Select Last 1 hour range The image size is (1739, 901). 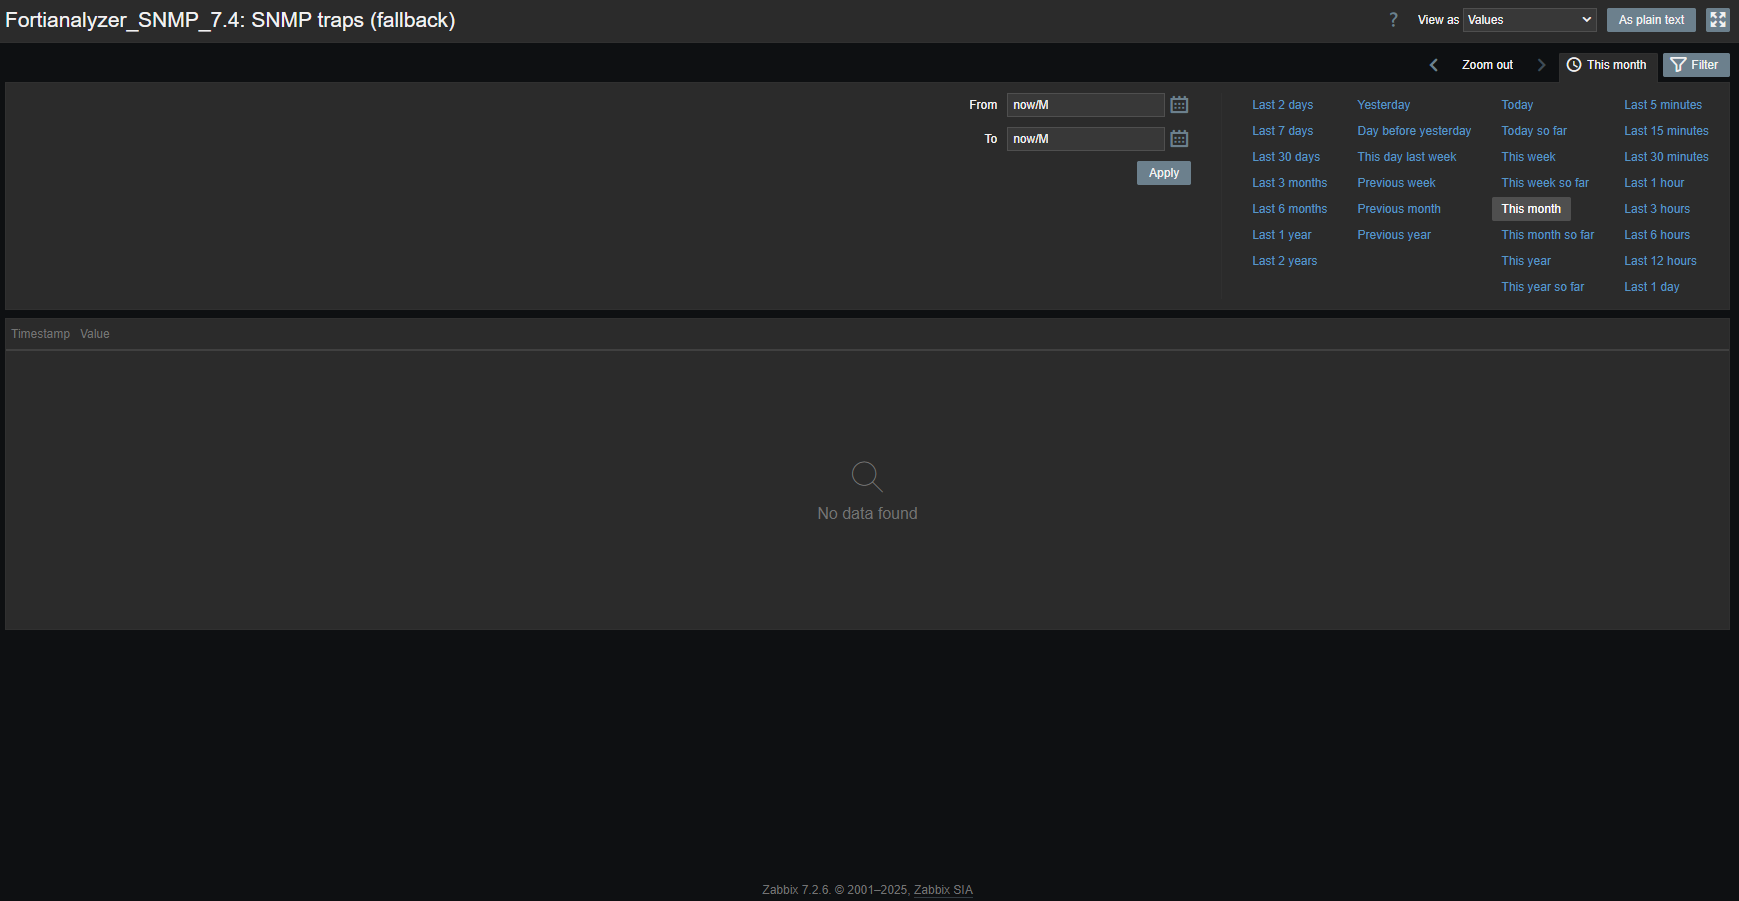point(1654,183)
